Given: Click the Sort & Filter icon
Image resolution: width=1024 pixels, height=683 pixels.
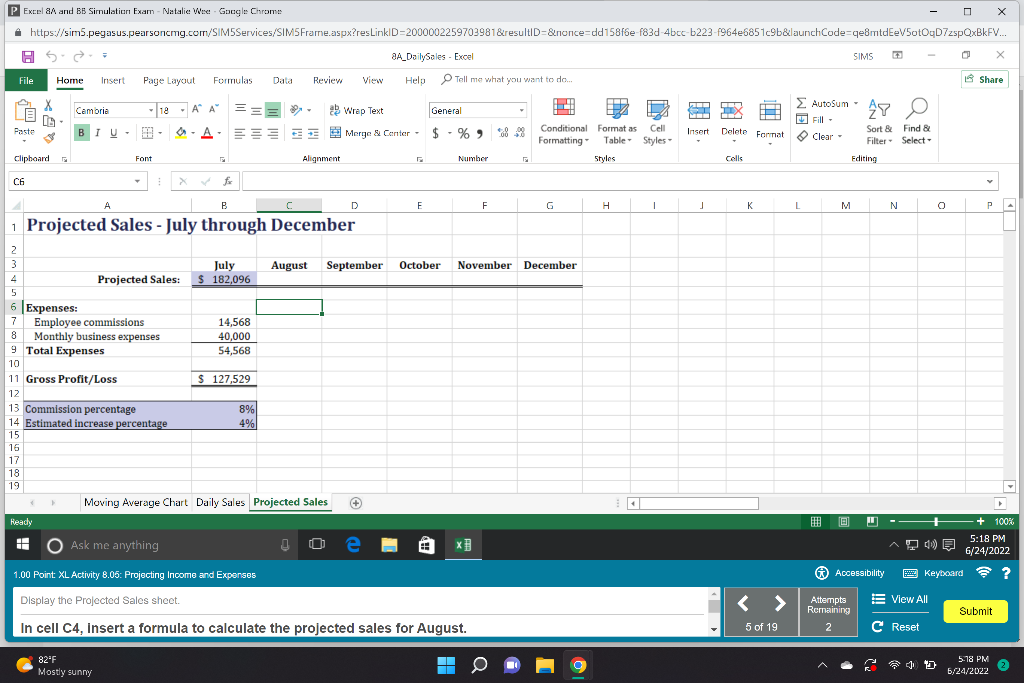Looking at the screenshot, I should (x=878, y=120).
